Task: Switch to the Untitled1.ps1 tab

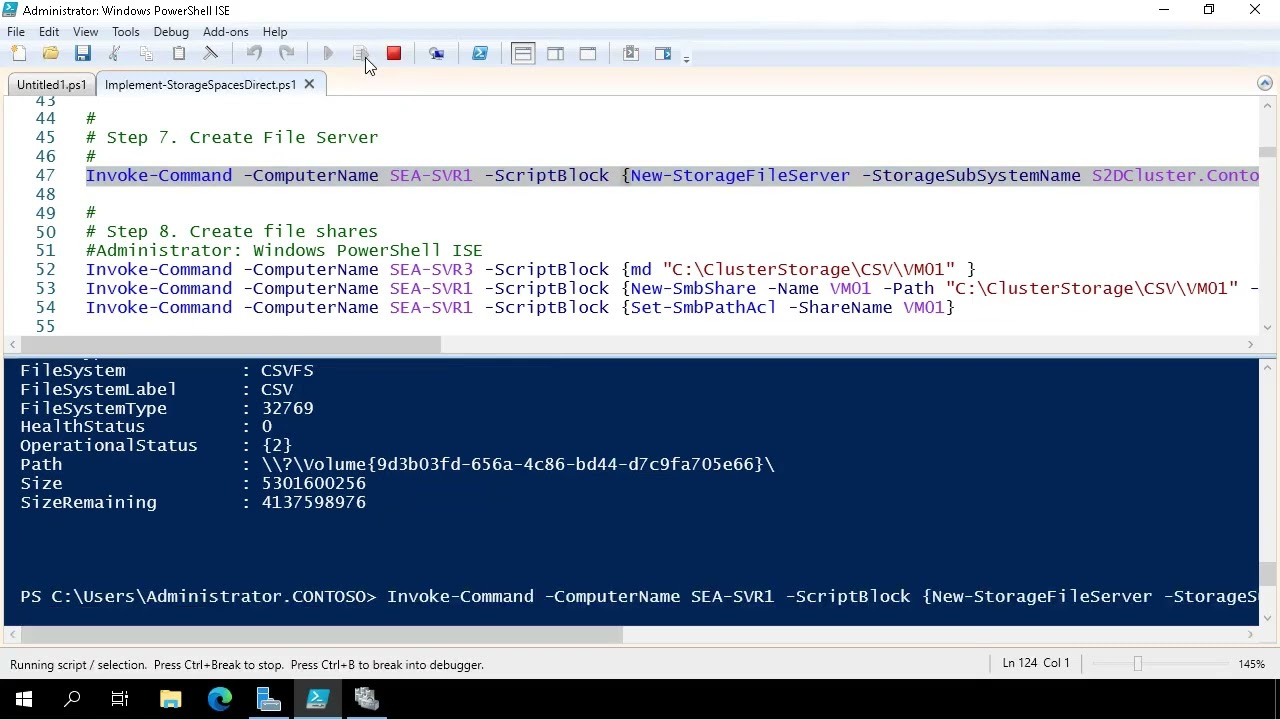Action: pyautogui.click(x=52, y=85)
